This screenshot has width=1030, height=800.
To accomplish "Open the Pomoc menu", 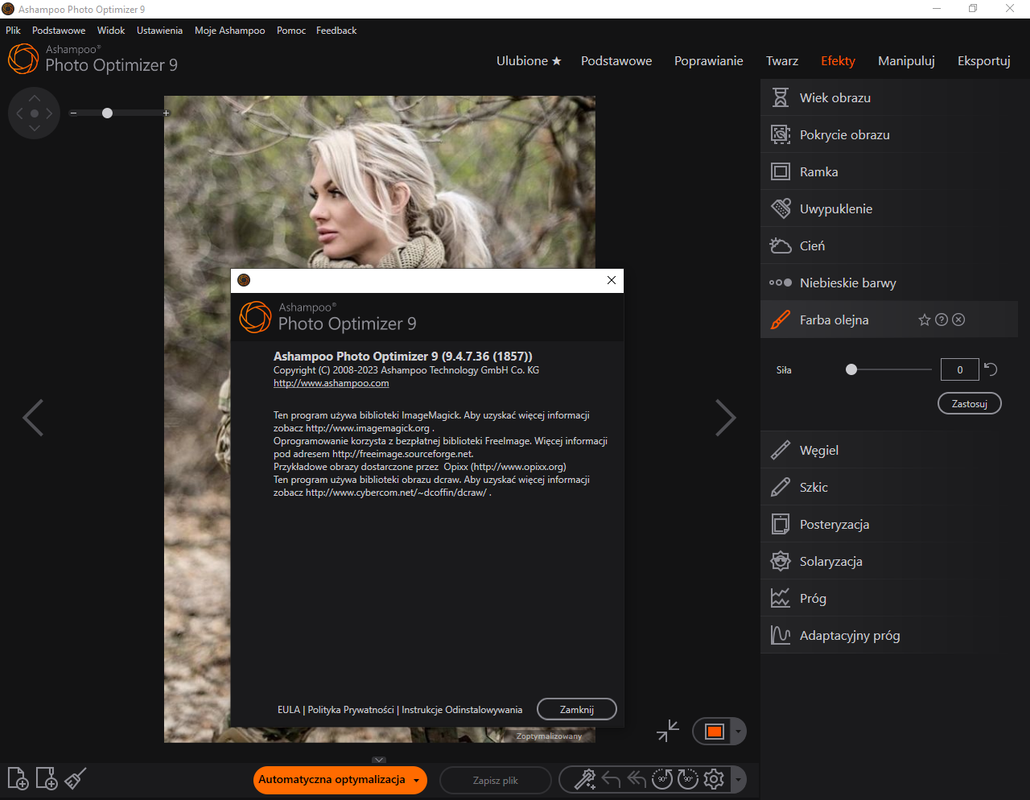I will (291, 30).
